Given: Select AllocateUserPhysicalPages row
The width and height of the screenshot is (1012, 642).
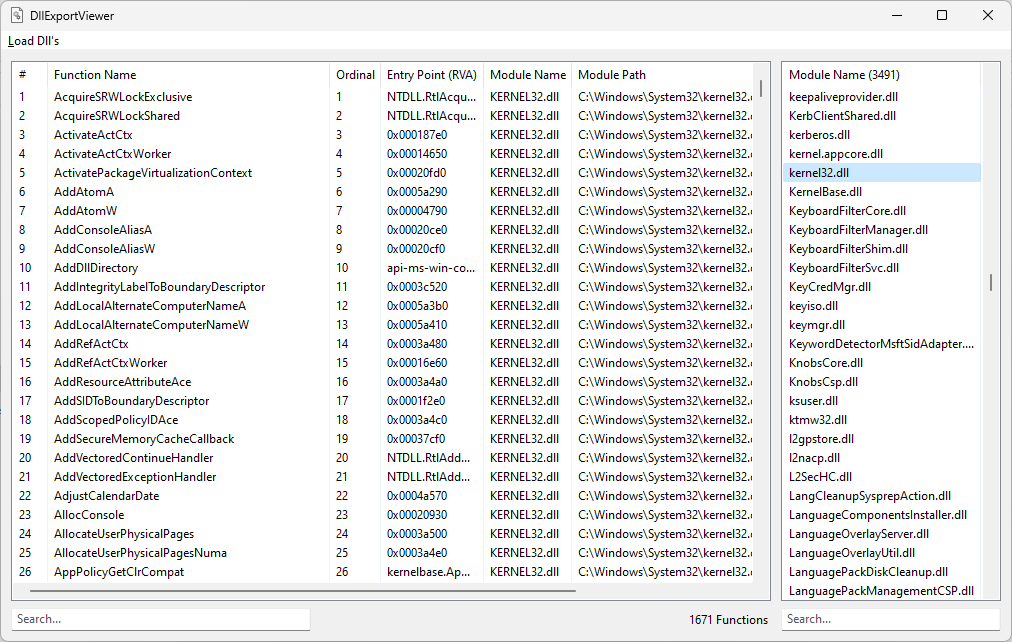Looking at the screenshot, I should tap(383, 534).
